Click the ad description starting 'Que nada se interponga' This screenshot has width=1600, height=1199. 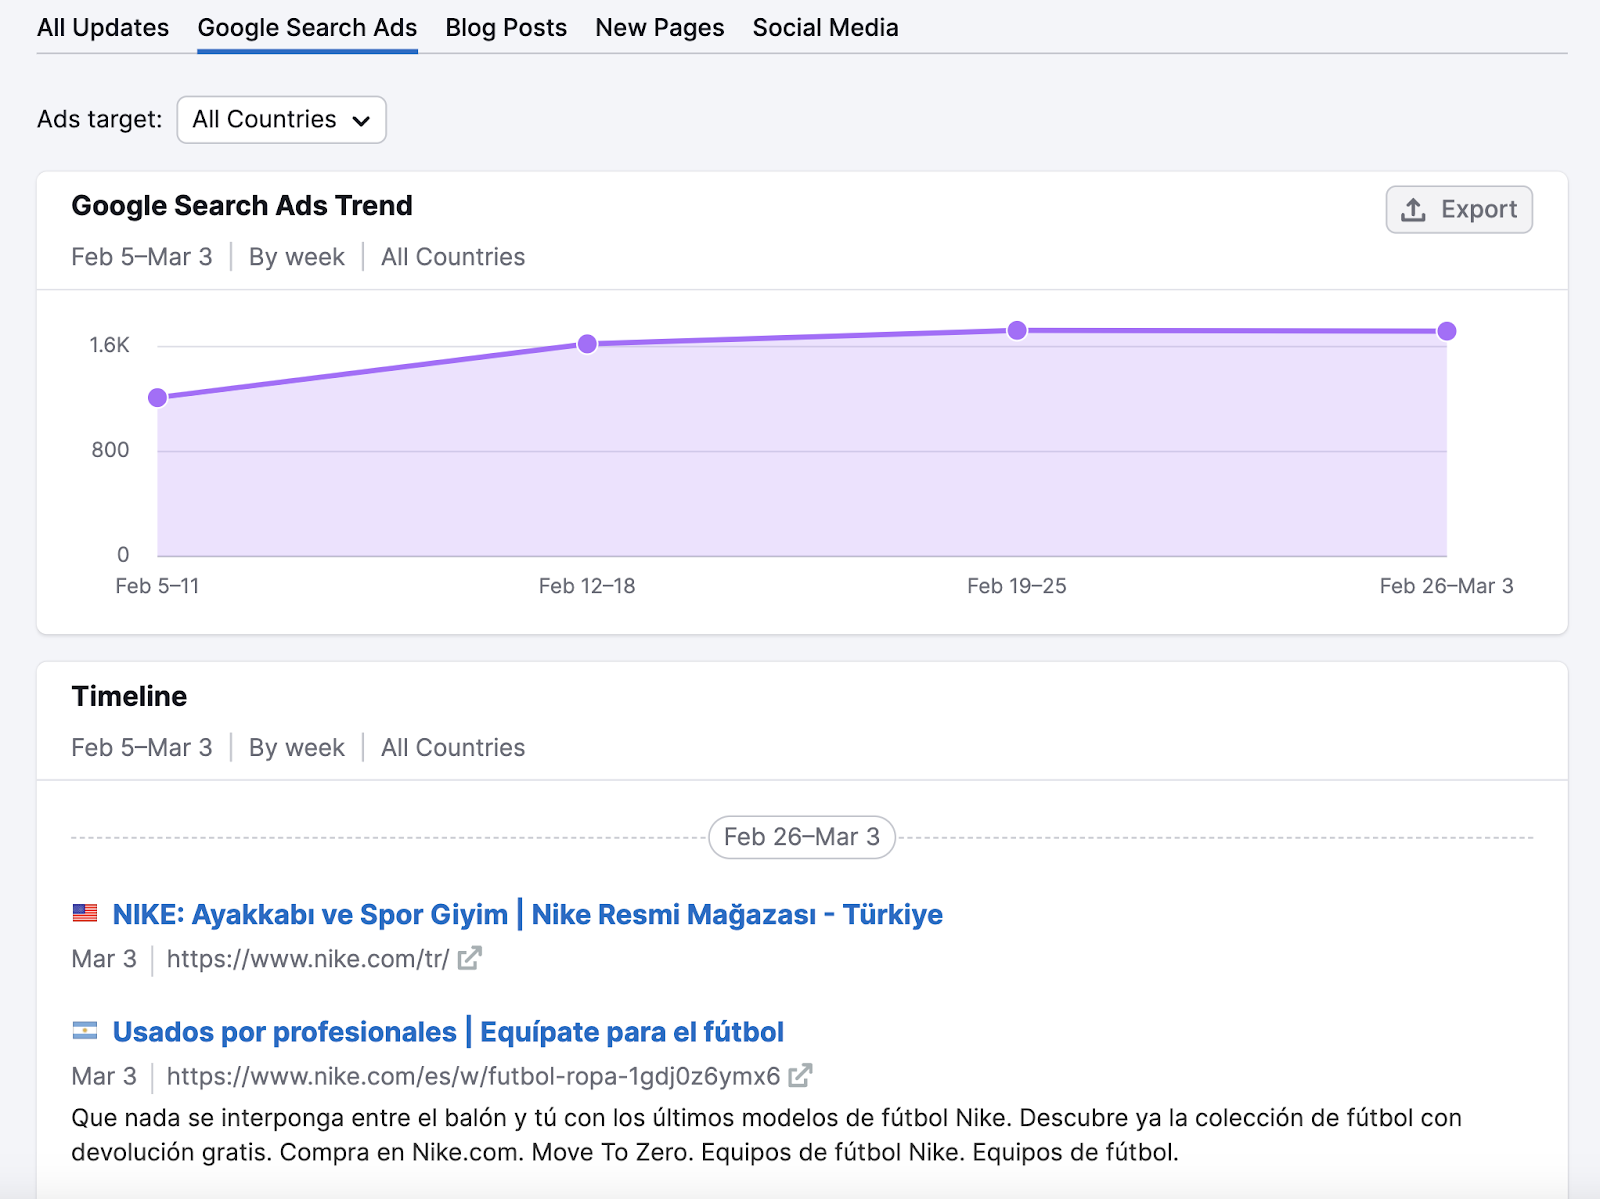click(766, 1135)
